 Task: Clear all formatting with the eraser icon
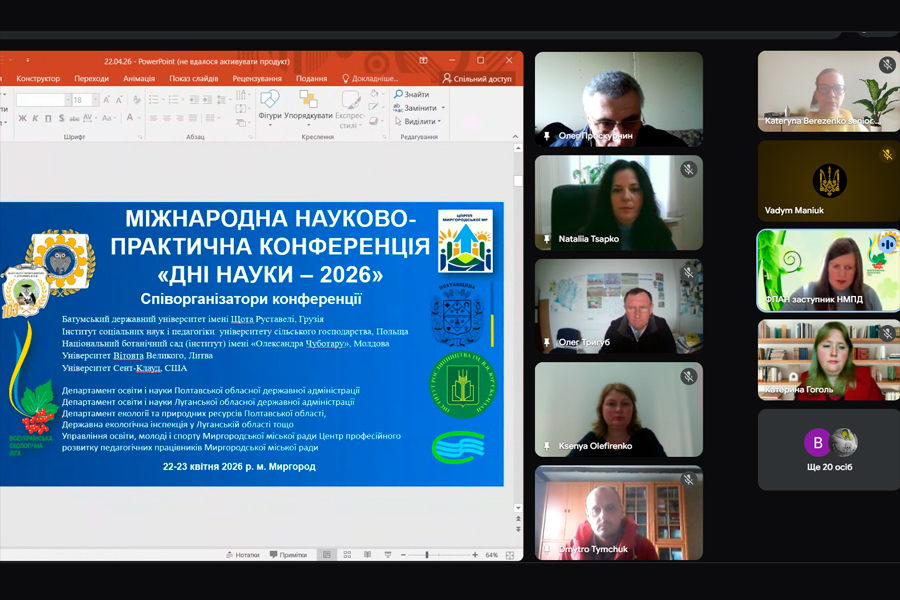point(137,100)
